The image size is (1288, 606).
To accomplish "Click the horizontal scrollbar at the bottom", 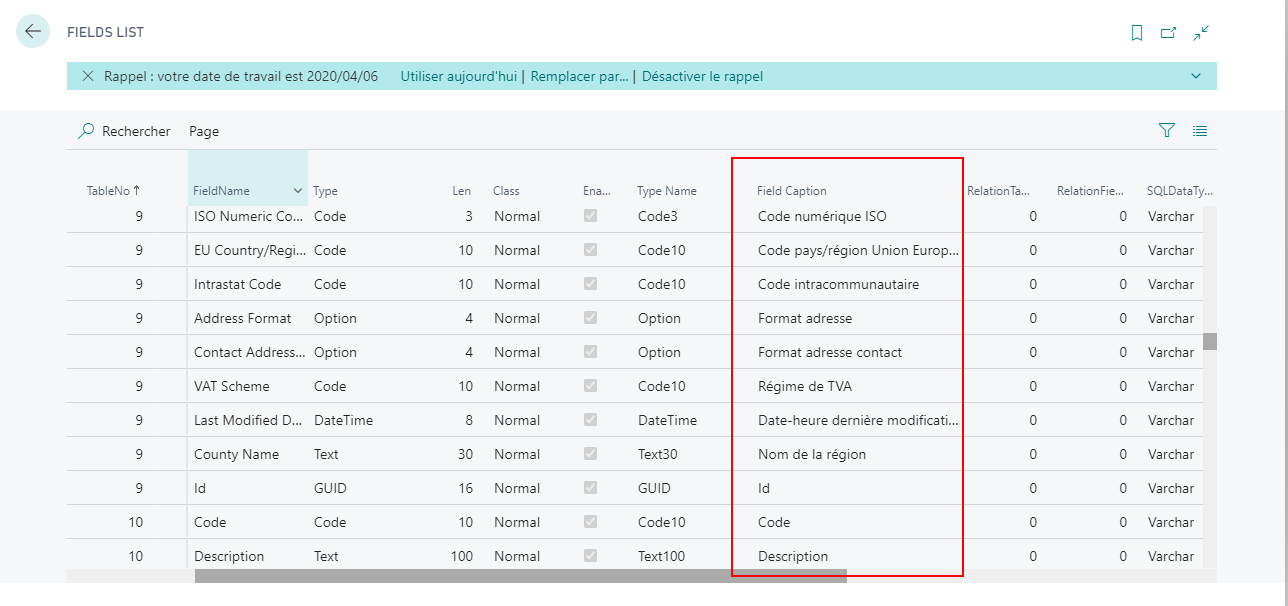I will coord(520,576).
